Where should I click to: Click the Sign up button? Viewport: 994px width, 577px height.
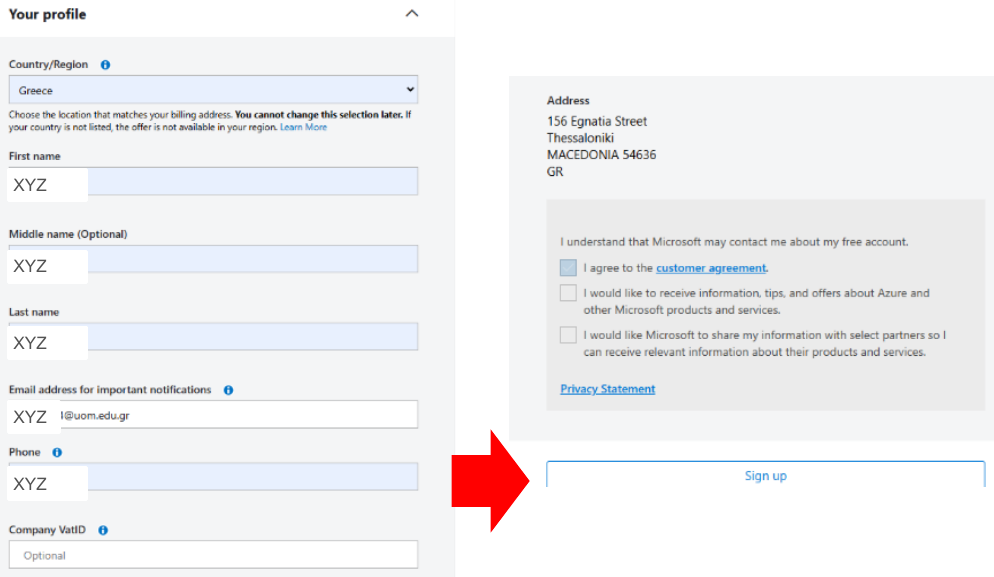766,476
